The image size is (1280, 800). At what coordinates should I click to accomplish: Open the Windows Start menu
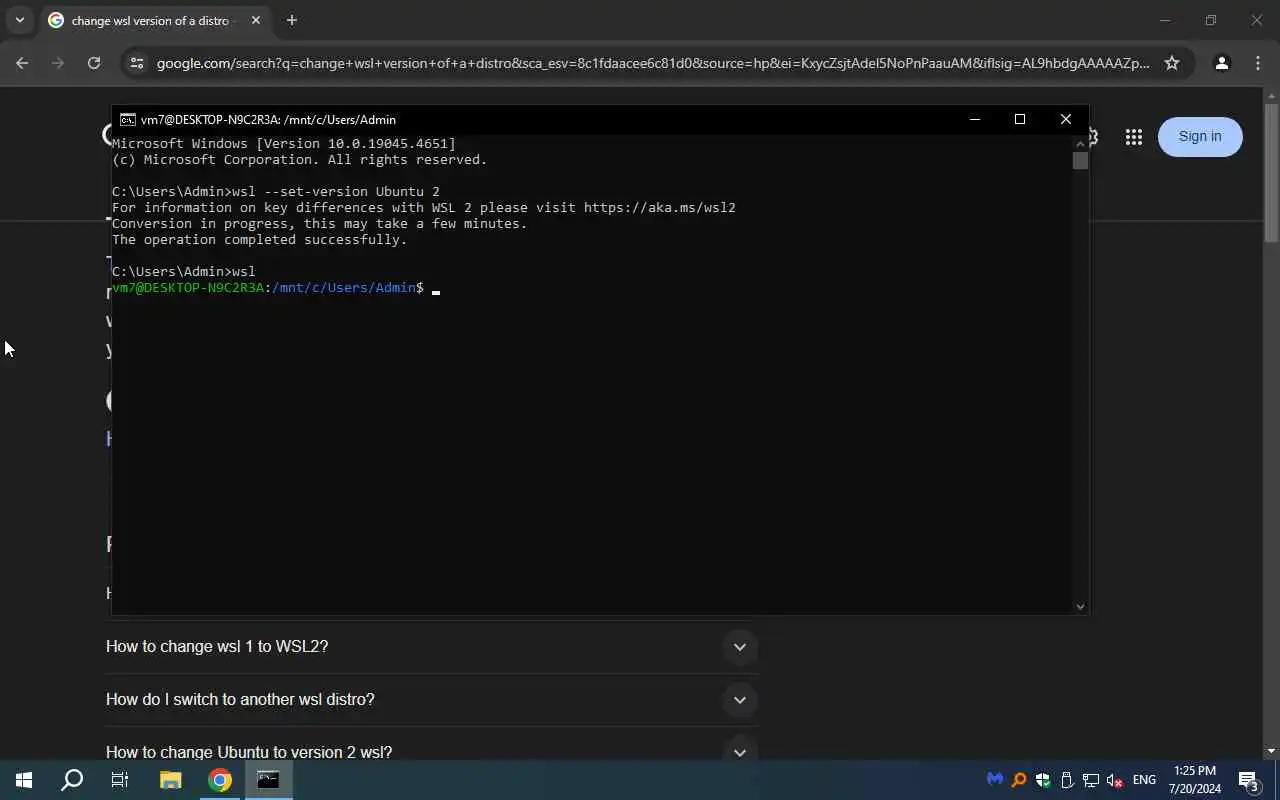pyautogui.click(x=24, y=780)
